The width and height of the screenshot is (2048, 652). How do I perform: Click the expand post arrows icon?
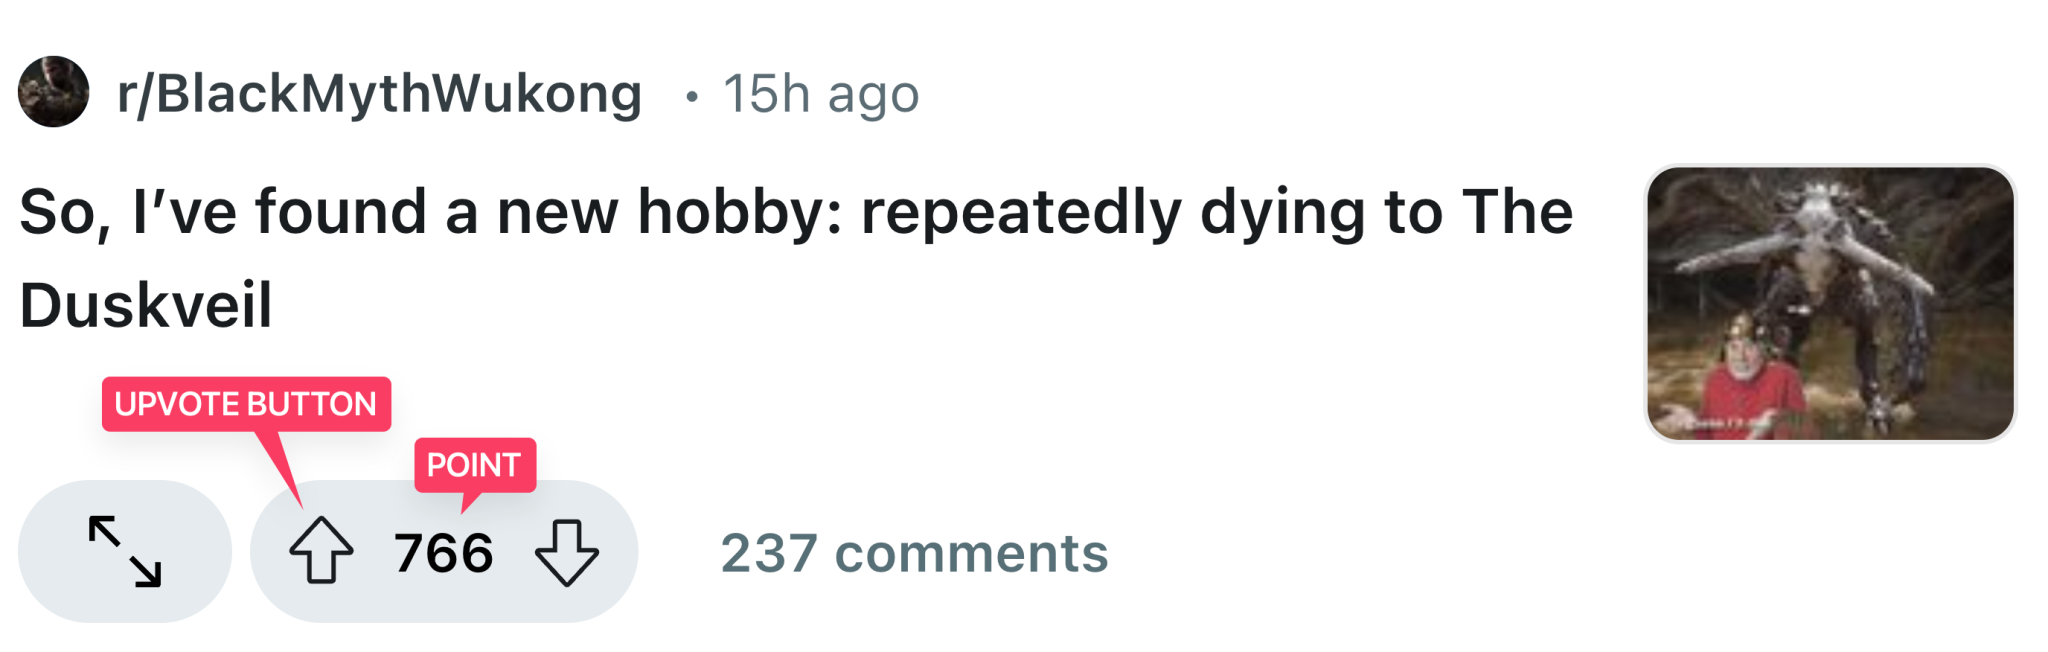(x=125, y=551)
